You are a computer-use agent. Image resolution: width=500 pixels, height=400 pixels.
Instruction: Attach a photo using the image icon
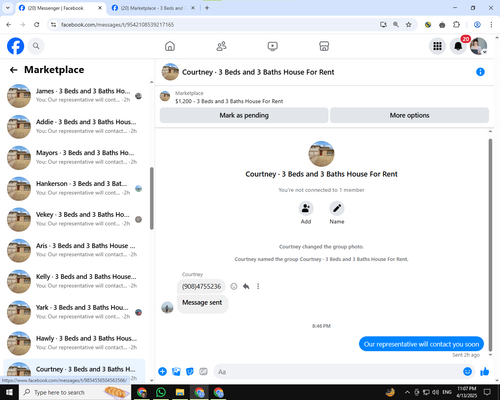176,371
